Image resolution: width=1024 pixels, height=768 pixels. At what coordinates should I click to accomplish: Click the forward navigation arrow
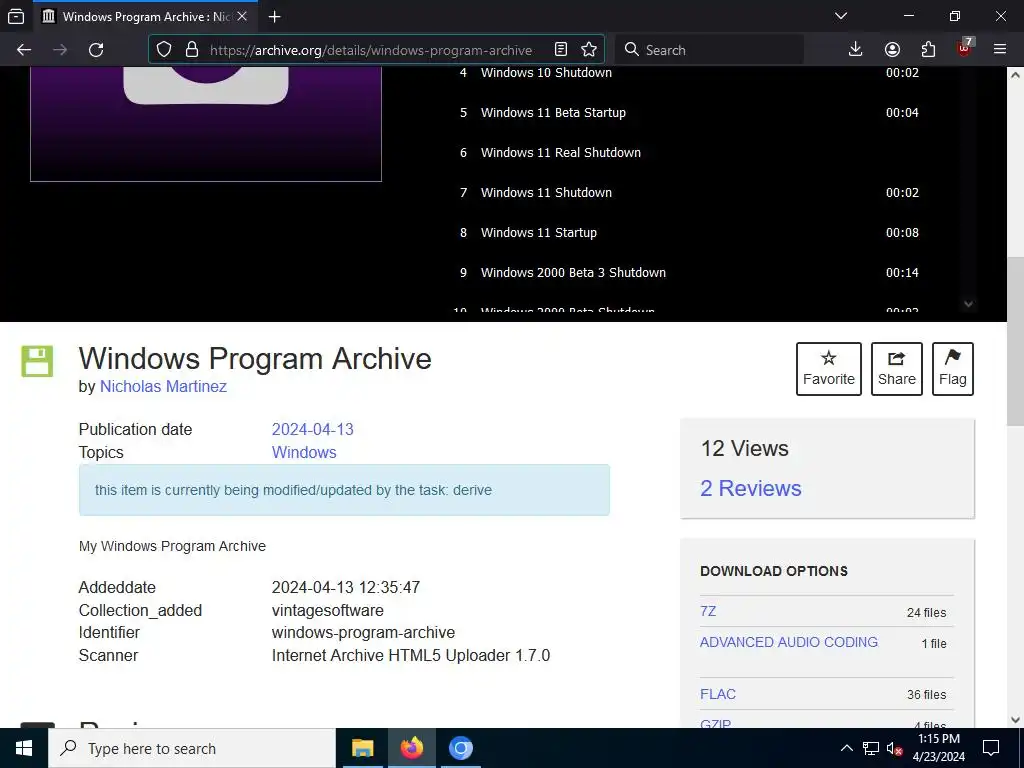coord(60,50)
